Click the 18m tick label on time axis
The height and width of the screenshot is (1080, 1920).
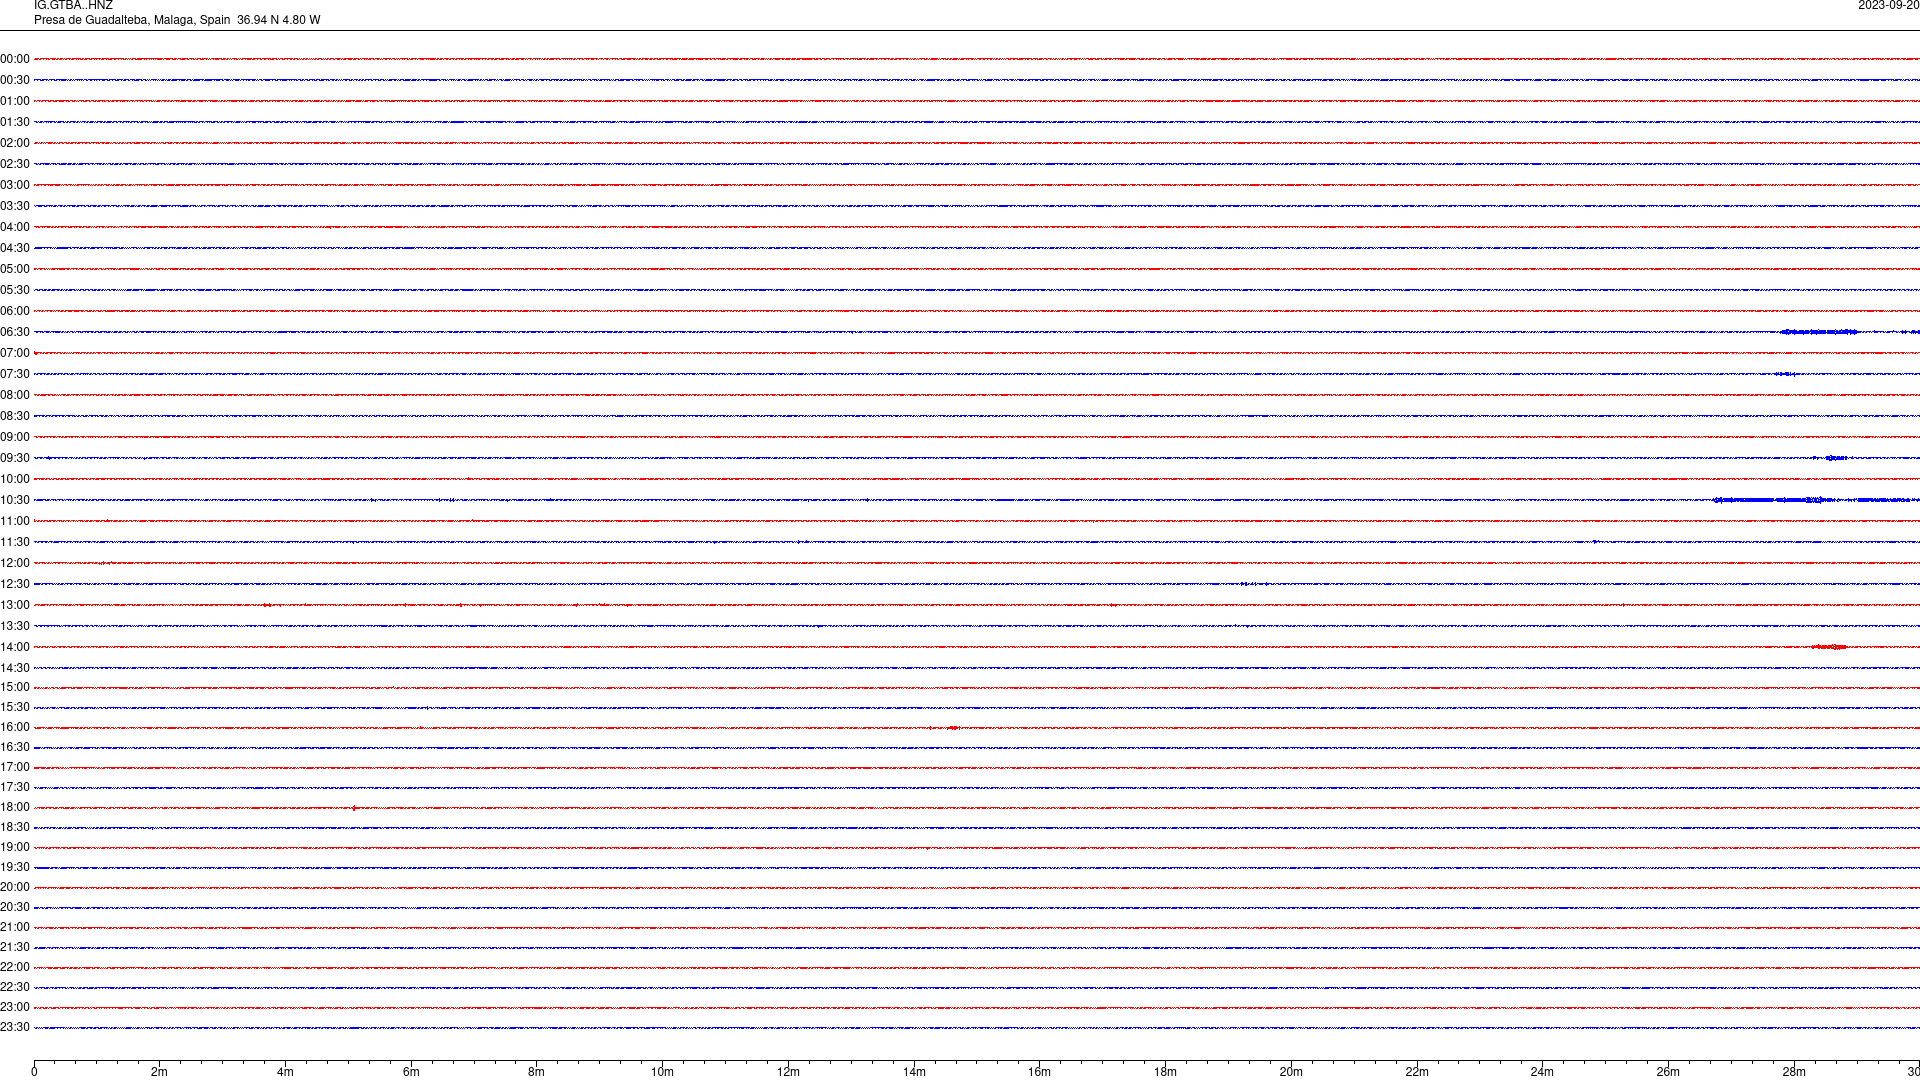1165,1072
